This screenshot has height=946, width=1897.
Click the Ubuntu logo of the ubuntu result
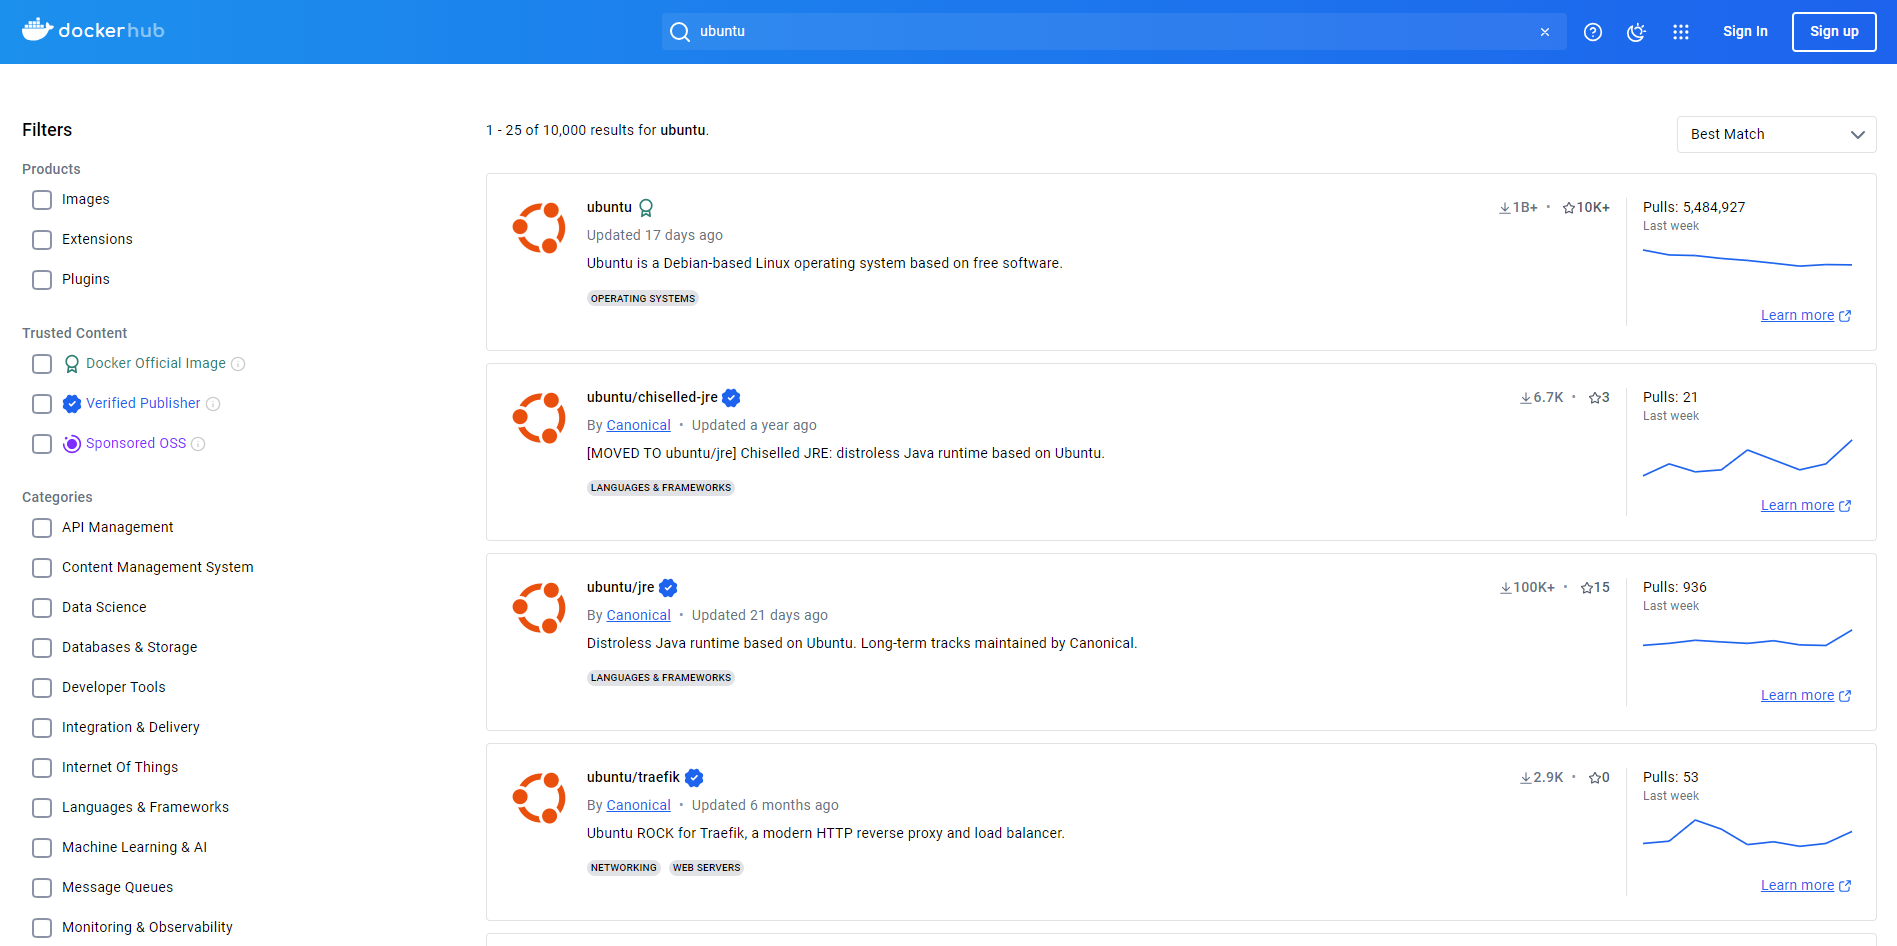[x=539, y=228]
